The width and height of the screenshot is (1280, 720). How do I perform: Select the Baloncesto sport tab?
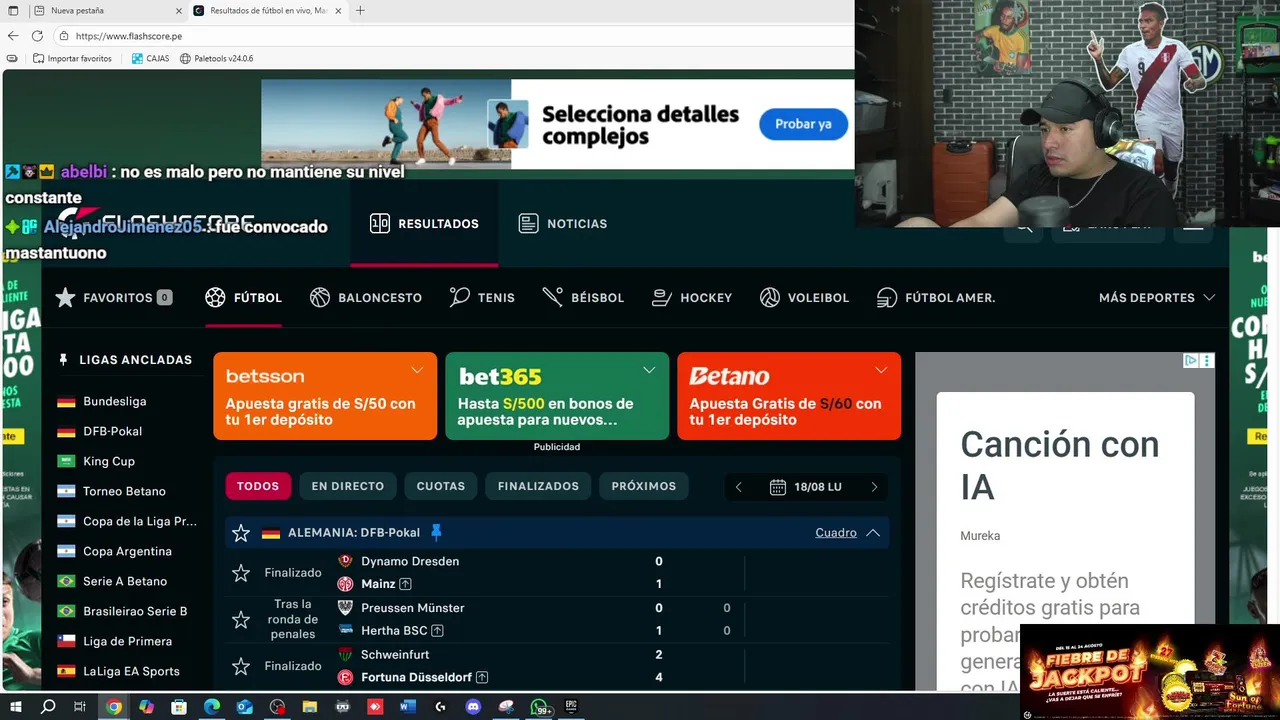coord(366,297)
